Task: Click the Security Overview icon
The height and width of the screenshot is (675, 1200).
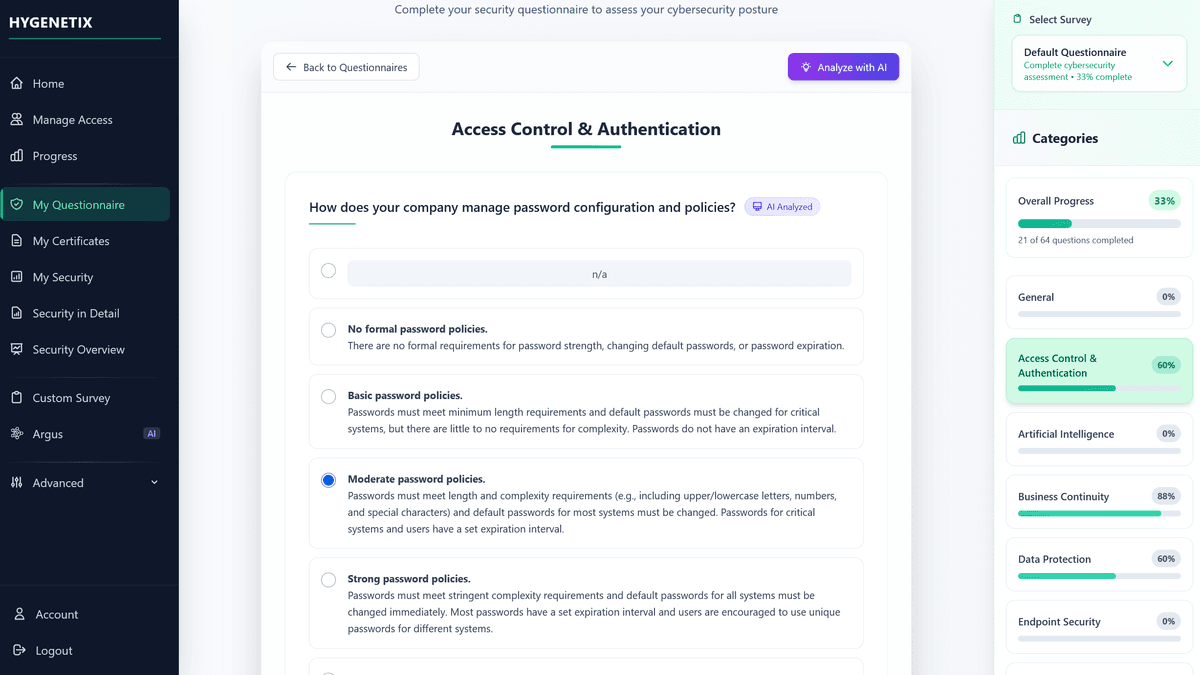Action: pos(17,350)
